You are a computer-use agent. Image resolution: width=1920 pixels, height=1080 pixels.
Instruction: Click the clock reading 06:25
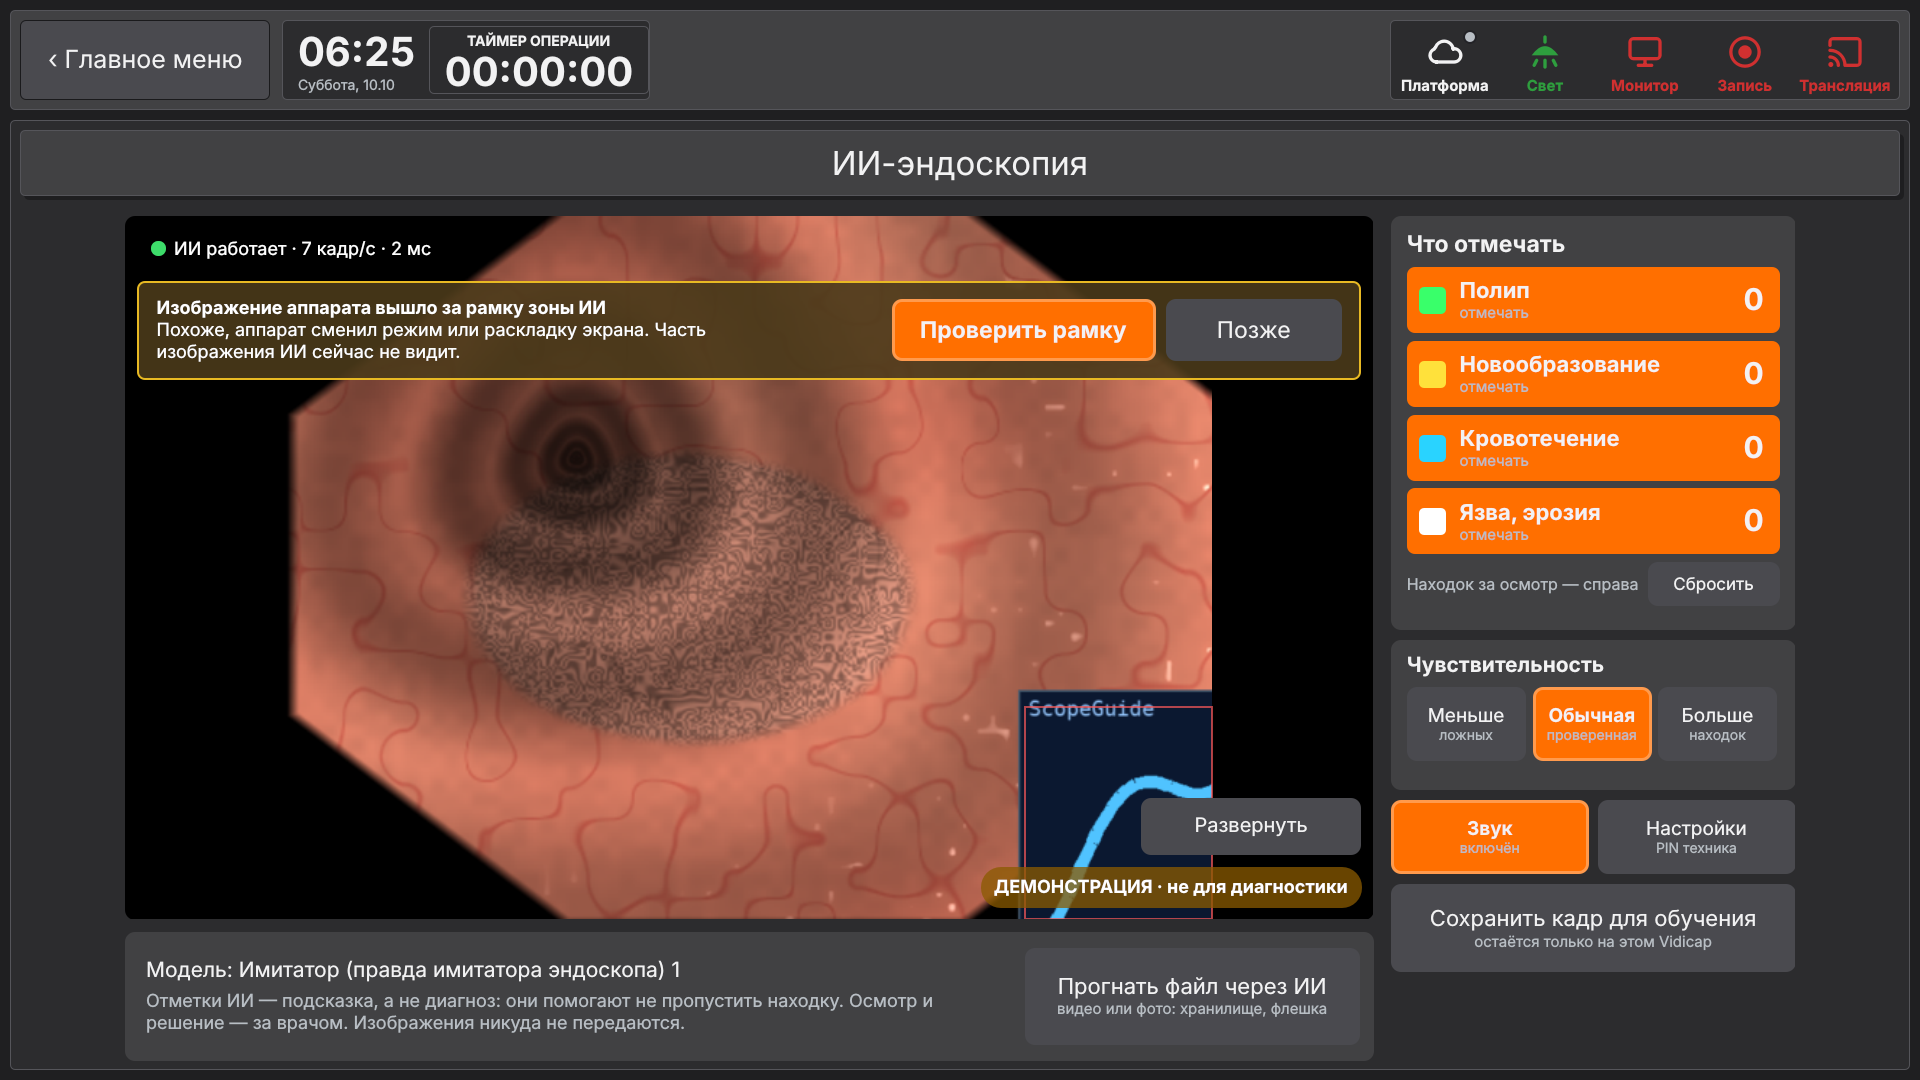tap(356, 52)
